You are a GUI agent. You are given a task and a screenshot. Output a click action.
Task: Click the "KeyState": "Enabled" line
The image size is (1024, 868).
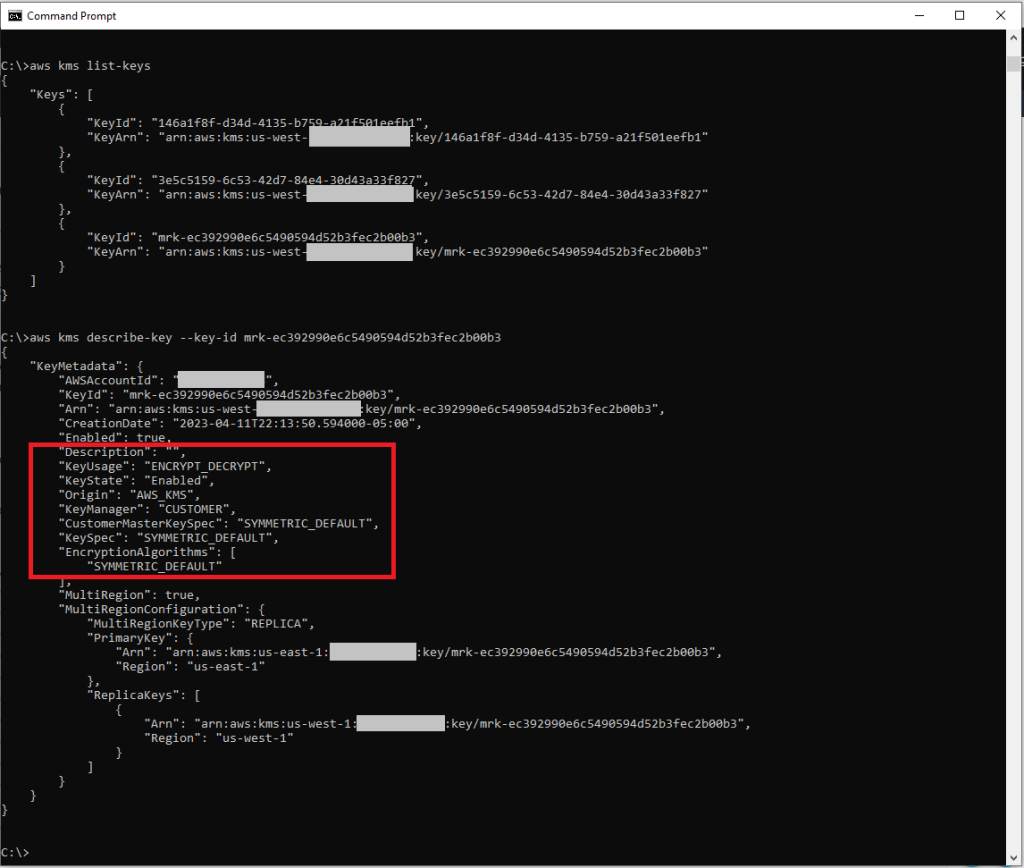coord(136,481)
